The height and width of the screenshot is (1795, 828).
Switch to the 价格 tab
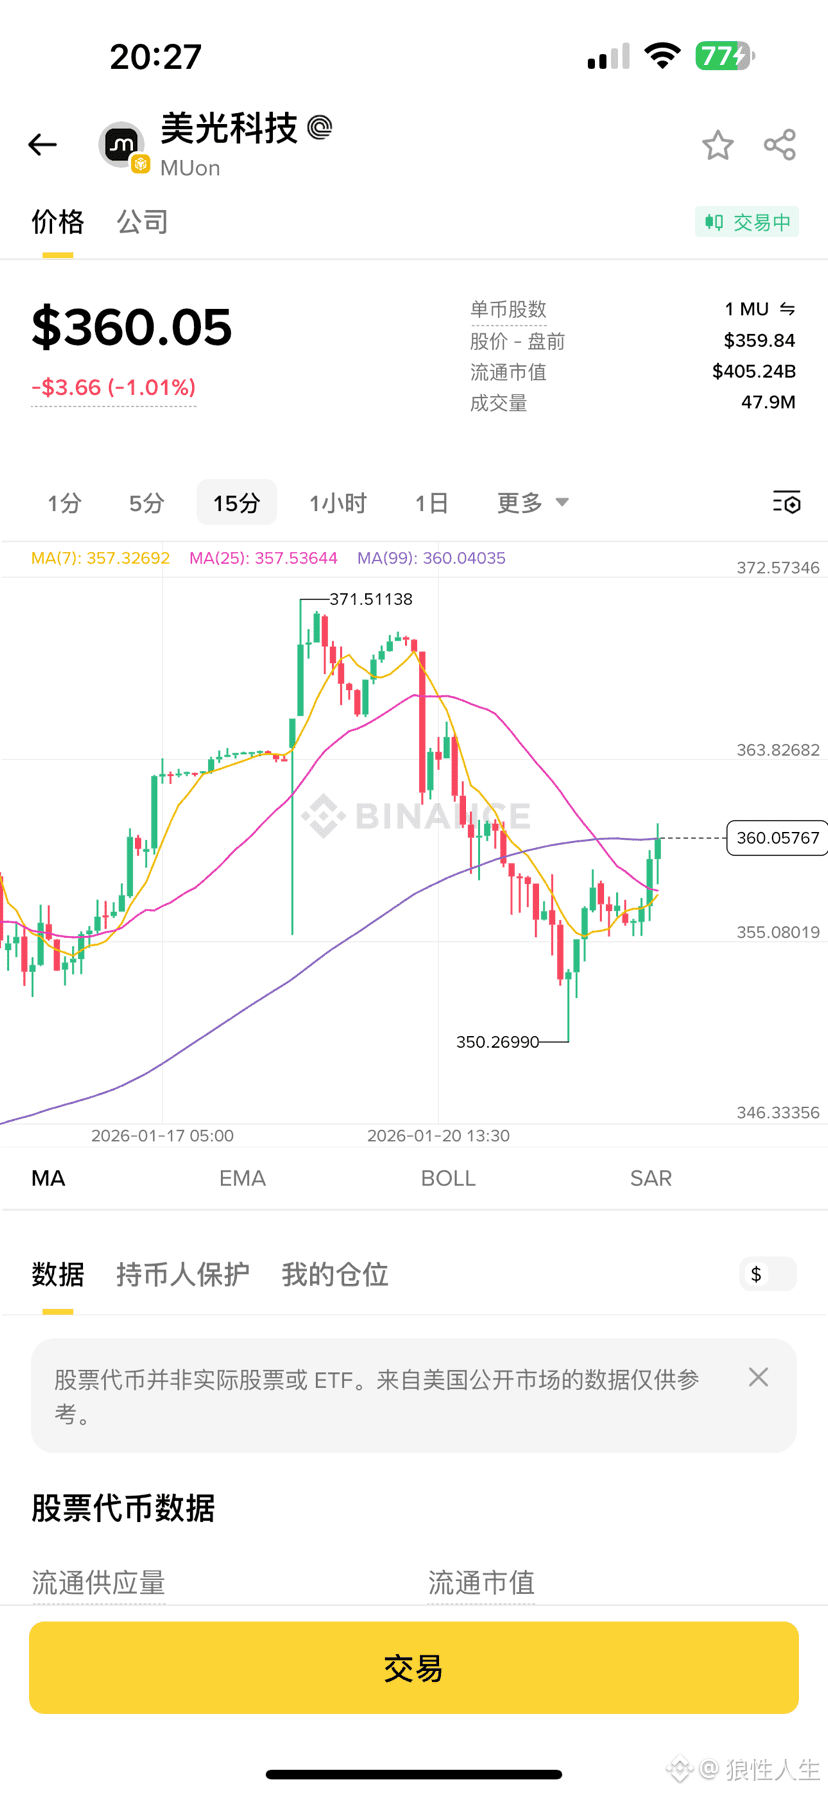click(58, 222)
